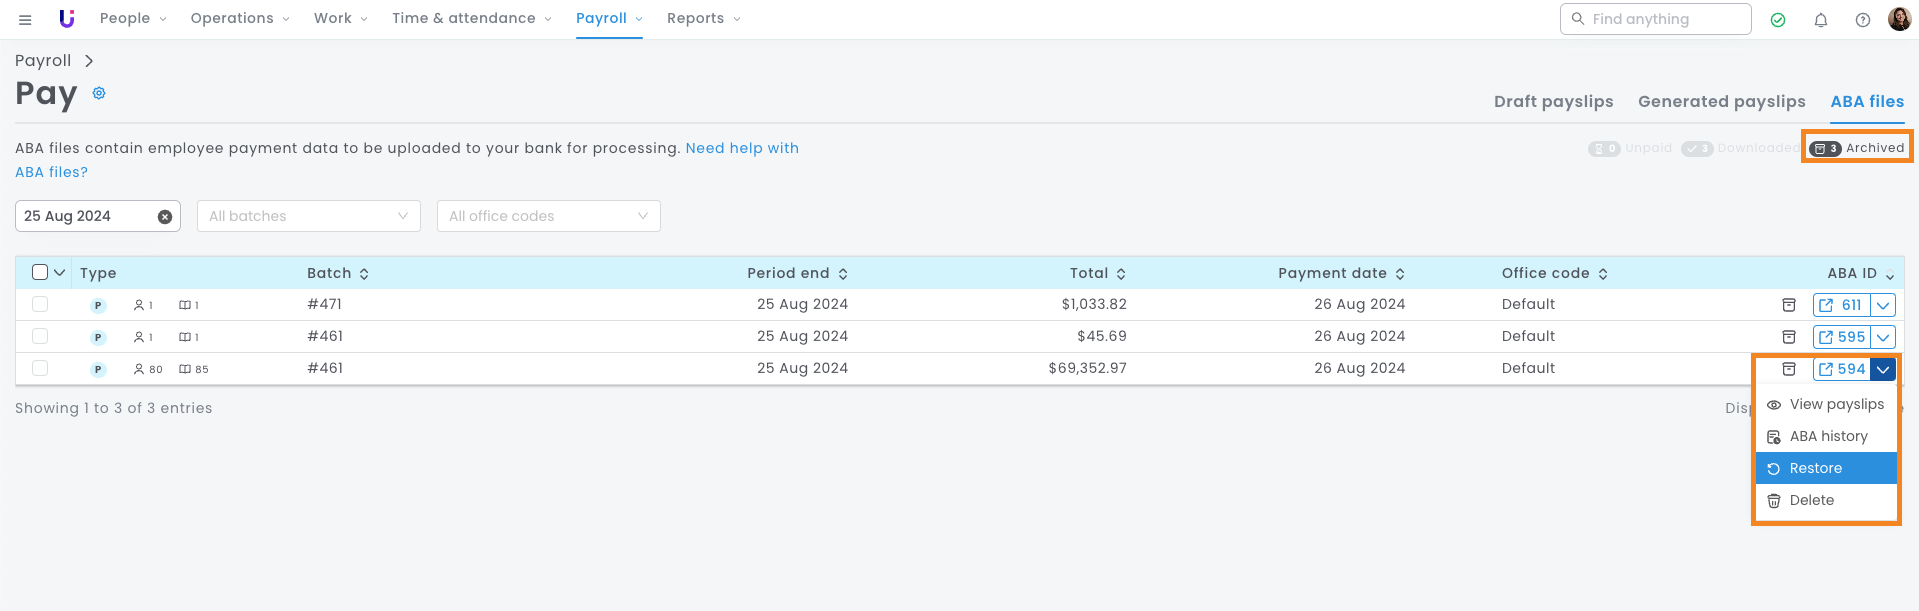The image size is (1919, 611).
Task: Open the help question mark icon
Action: 1862,20
